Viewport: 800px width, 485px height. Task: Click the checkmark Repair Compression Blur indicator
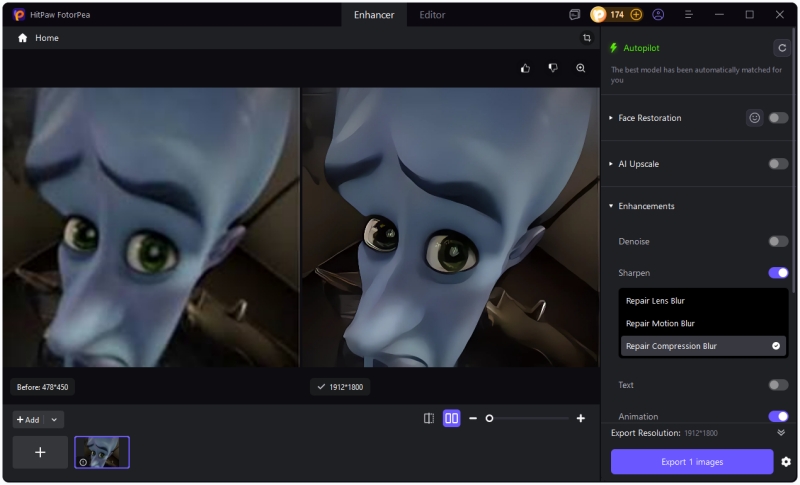pyautogui.click(x=776, y=346)
